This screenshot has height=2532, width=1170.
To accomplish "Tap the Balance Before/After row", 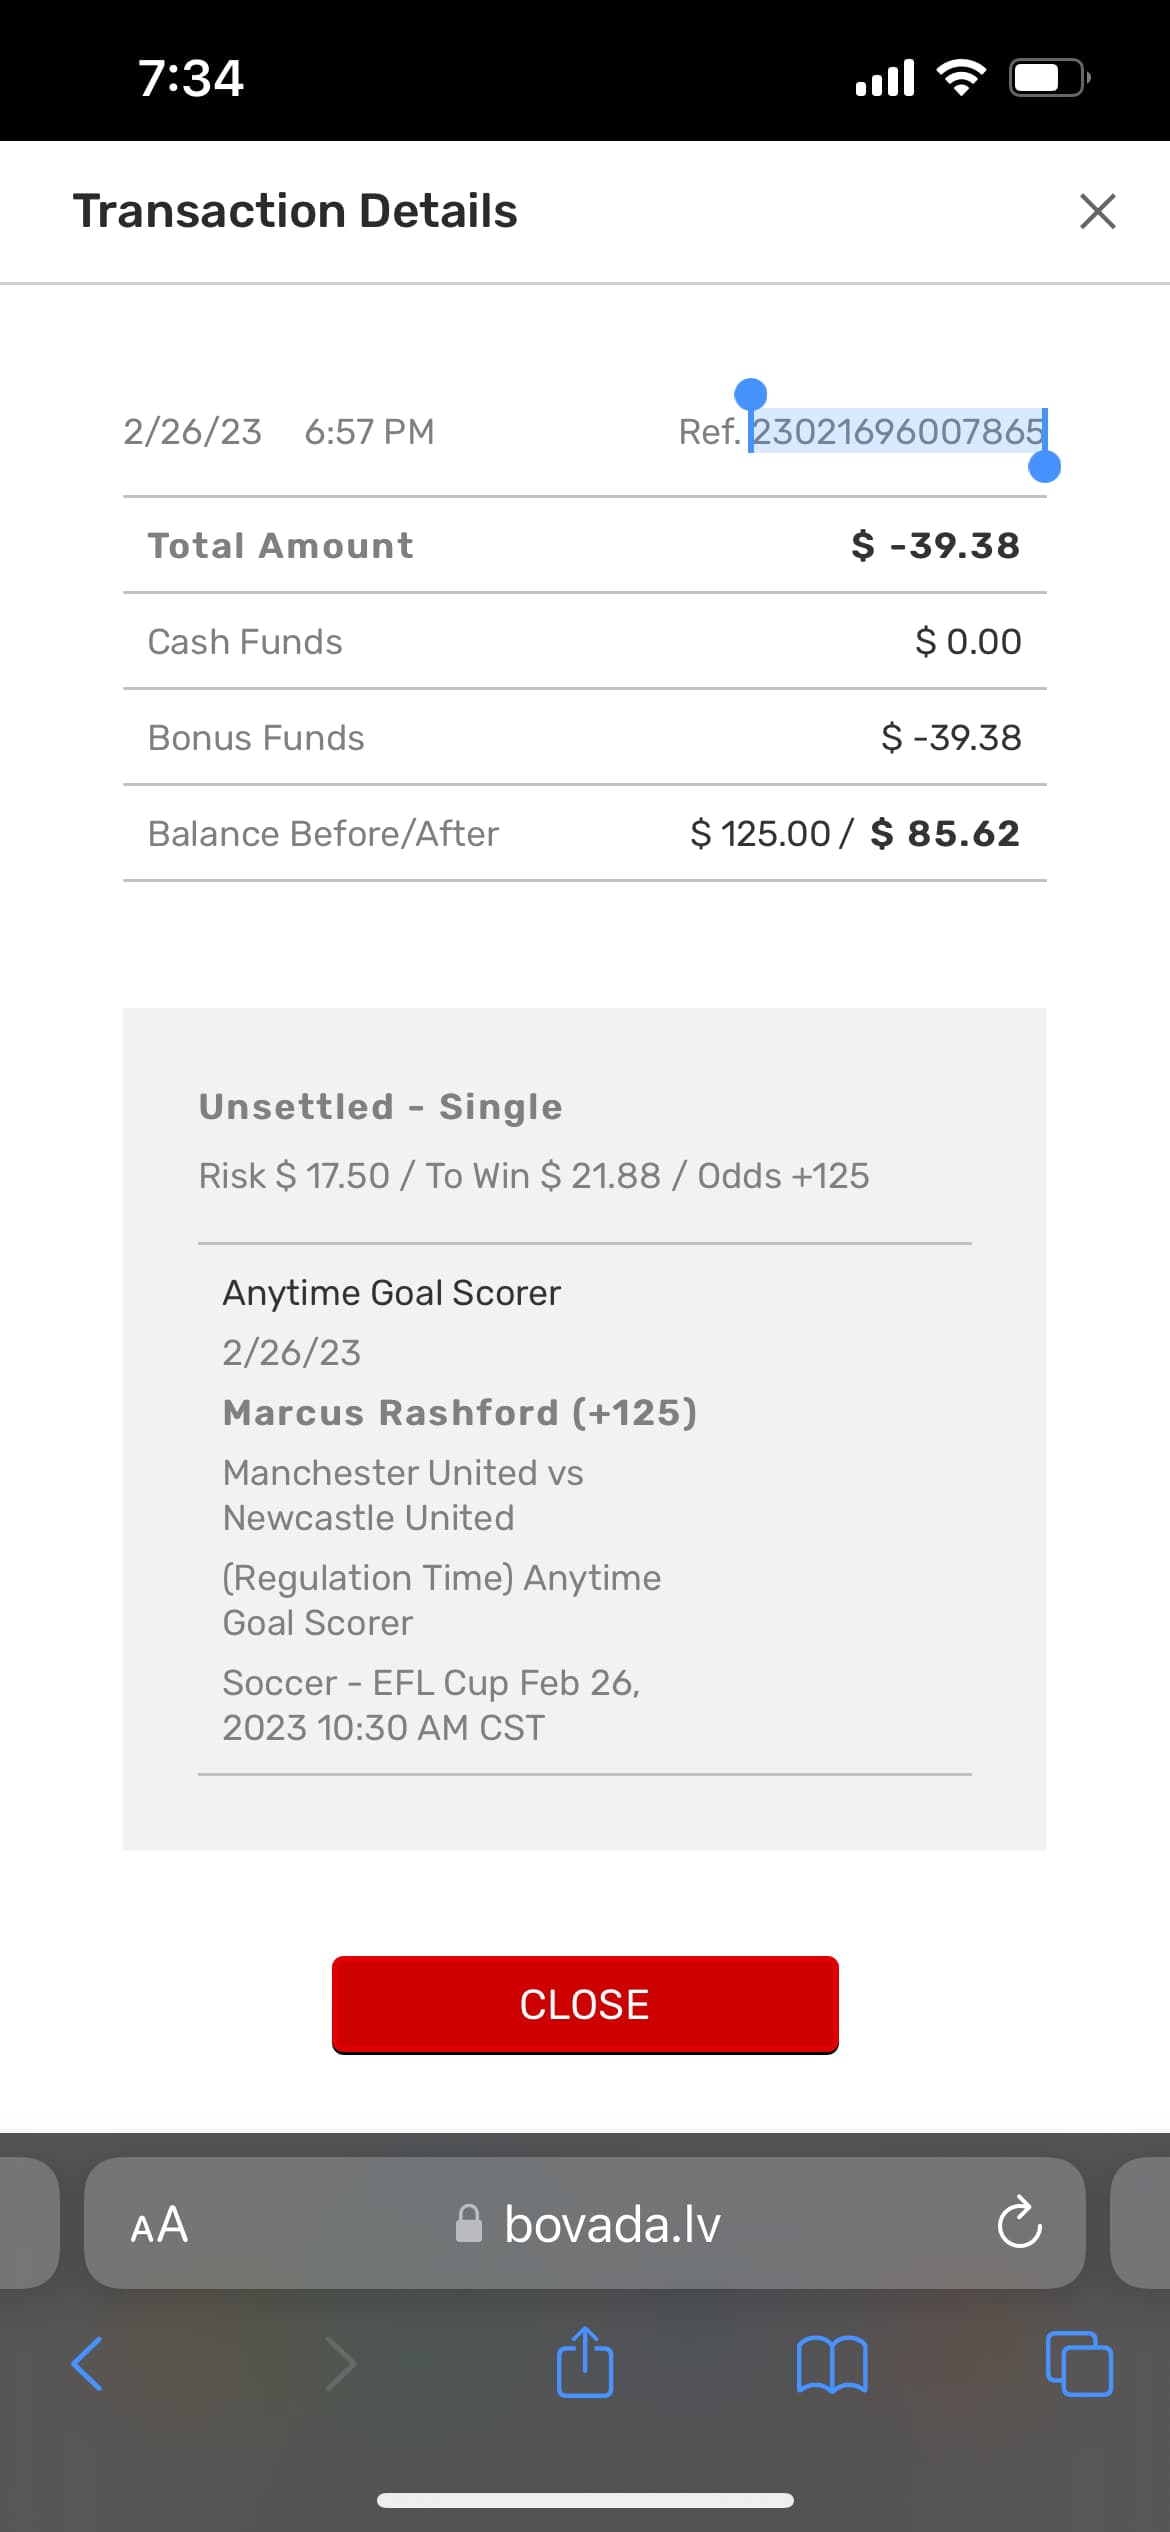I will 584,833.
